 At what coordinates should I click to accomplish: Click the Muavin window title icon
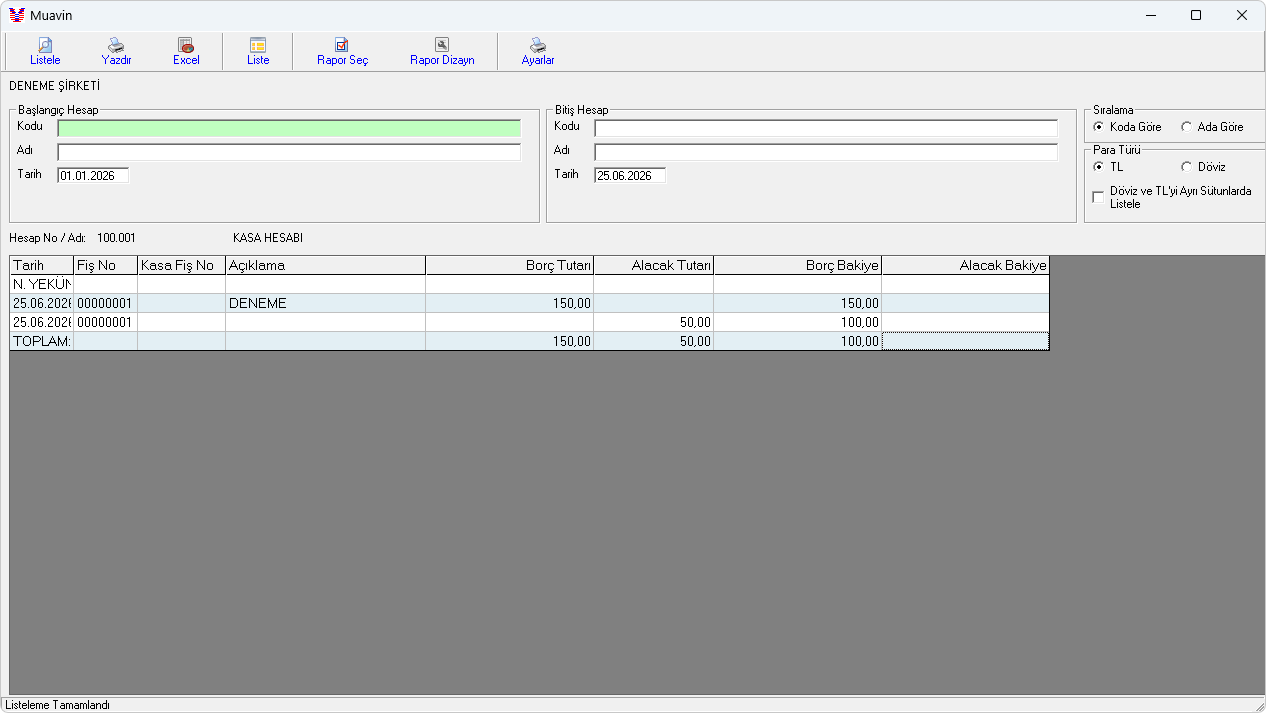[x=17, y=15]
